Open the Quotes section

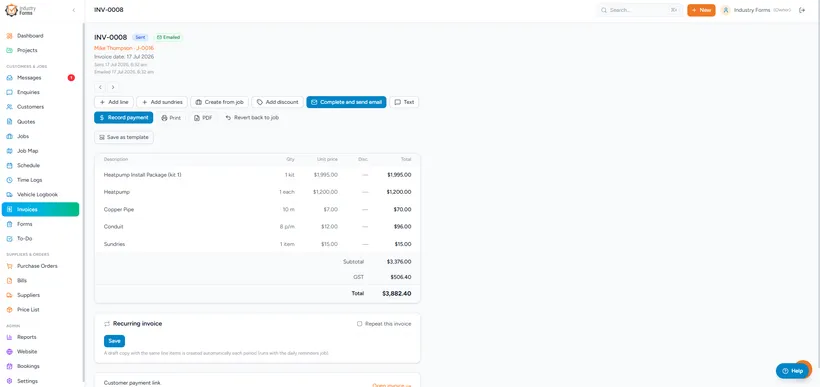click(x=26, y=121)
